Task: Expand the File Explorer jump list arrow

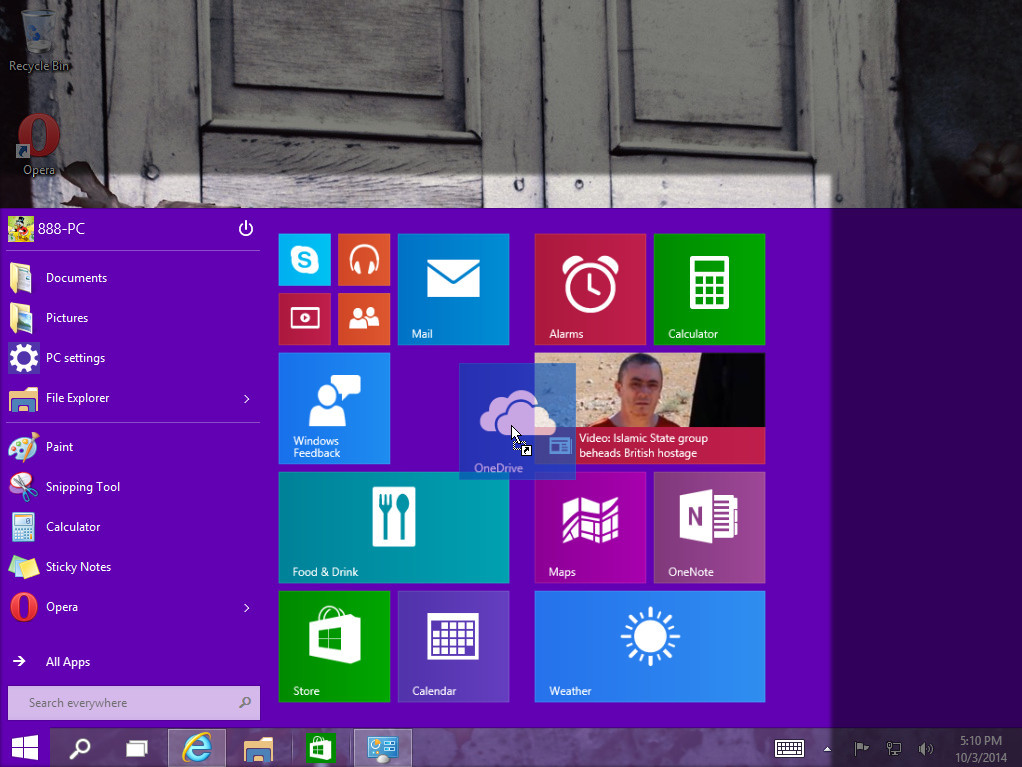Action: click(x=246, y=398)
